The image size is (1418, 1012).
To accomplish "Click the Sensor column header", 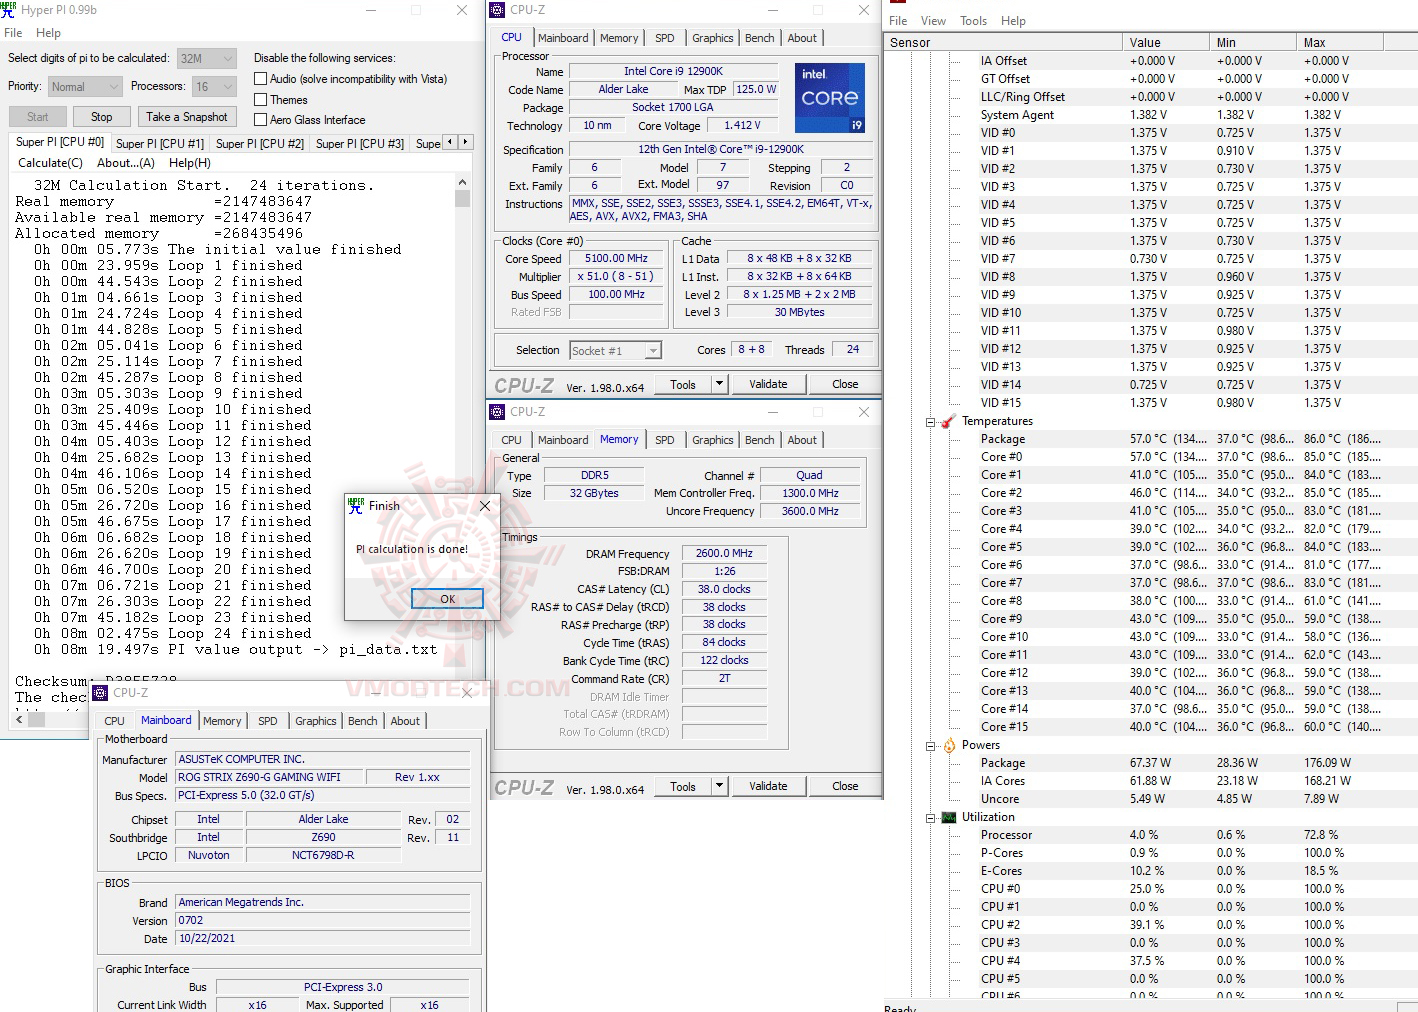I will (1004, 42).
